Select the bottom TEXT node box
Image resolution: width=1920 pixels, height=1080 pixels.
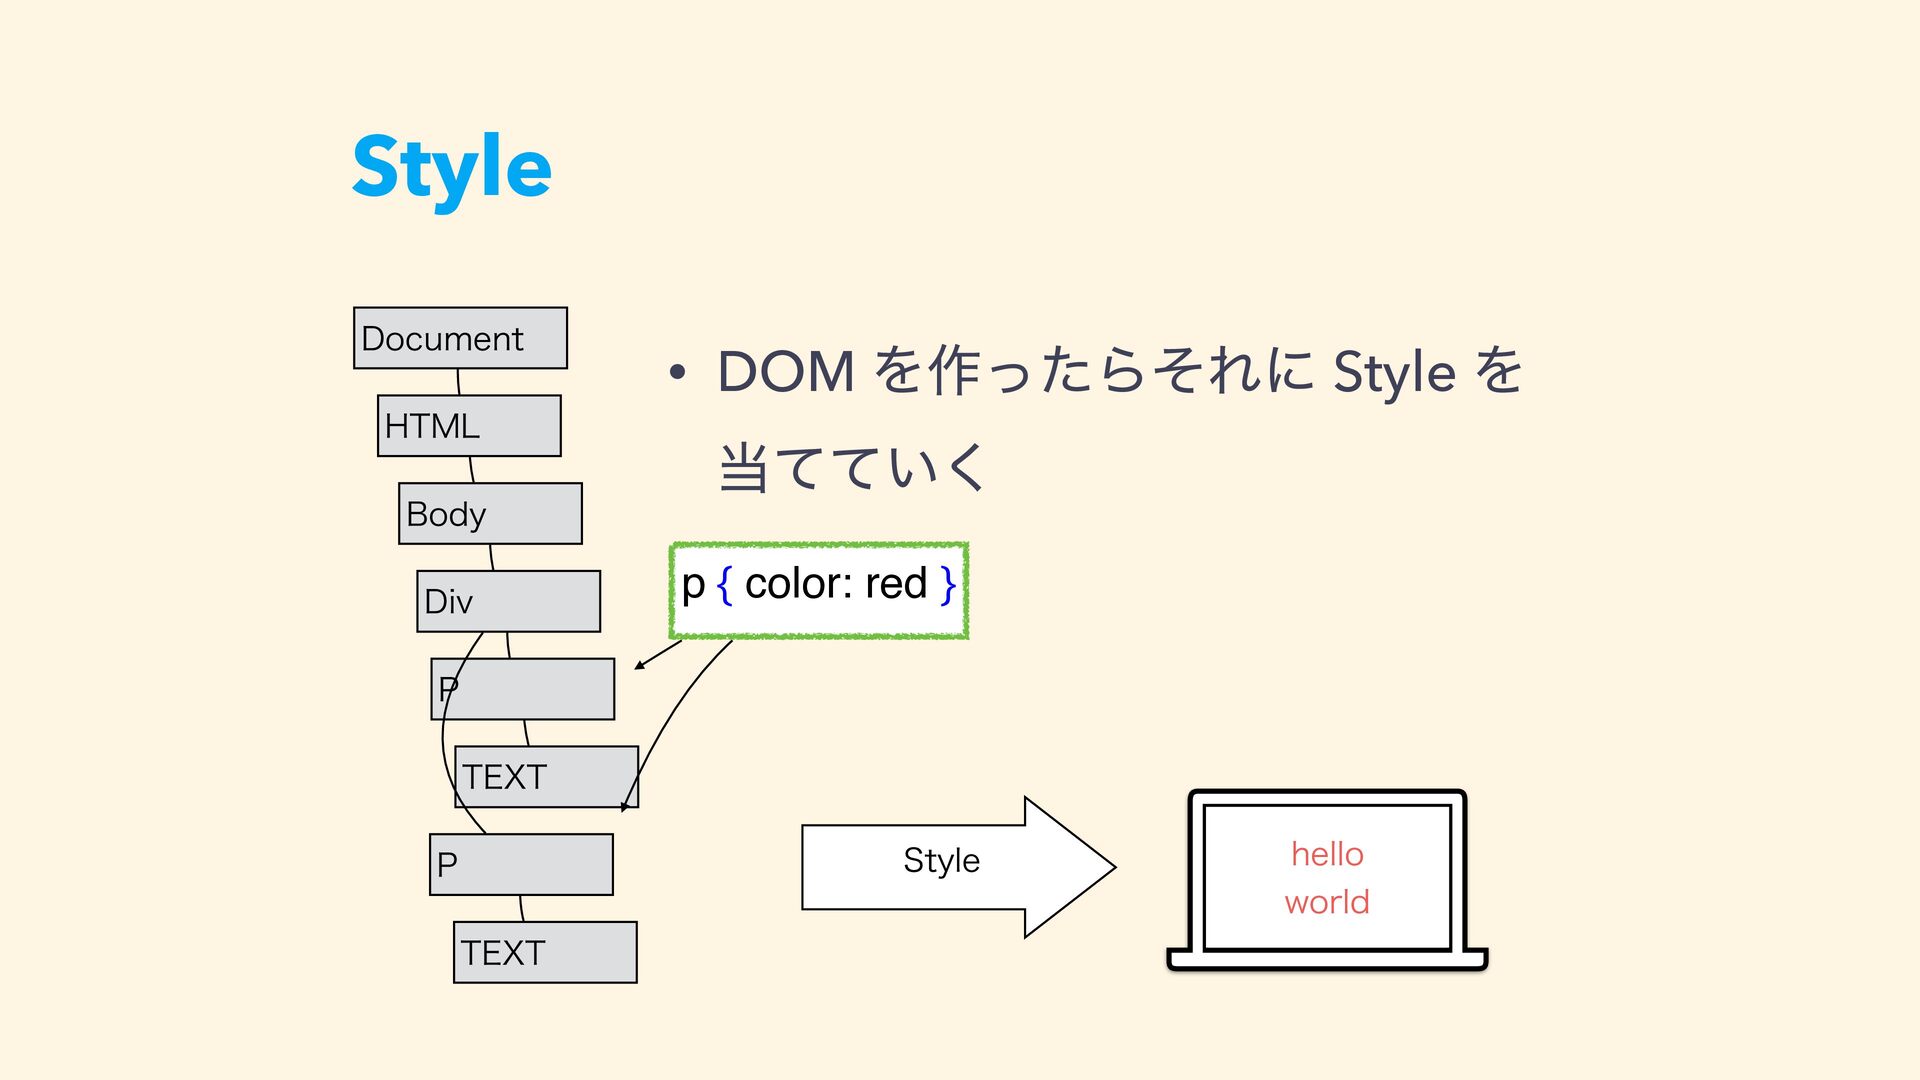(x=545, y=952)
